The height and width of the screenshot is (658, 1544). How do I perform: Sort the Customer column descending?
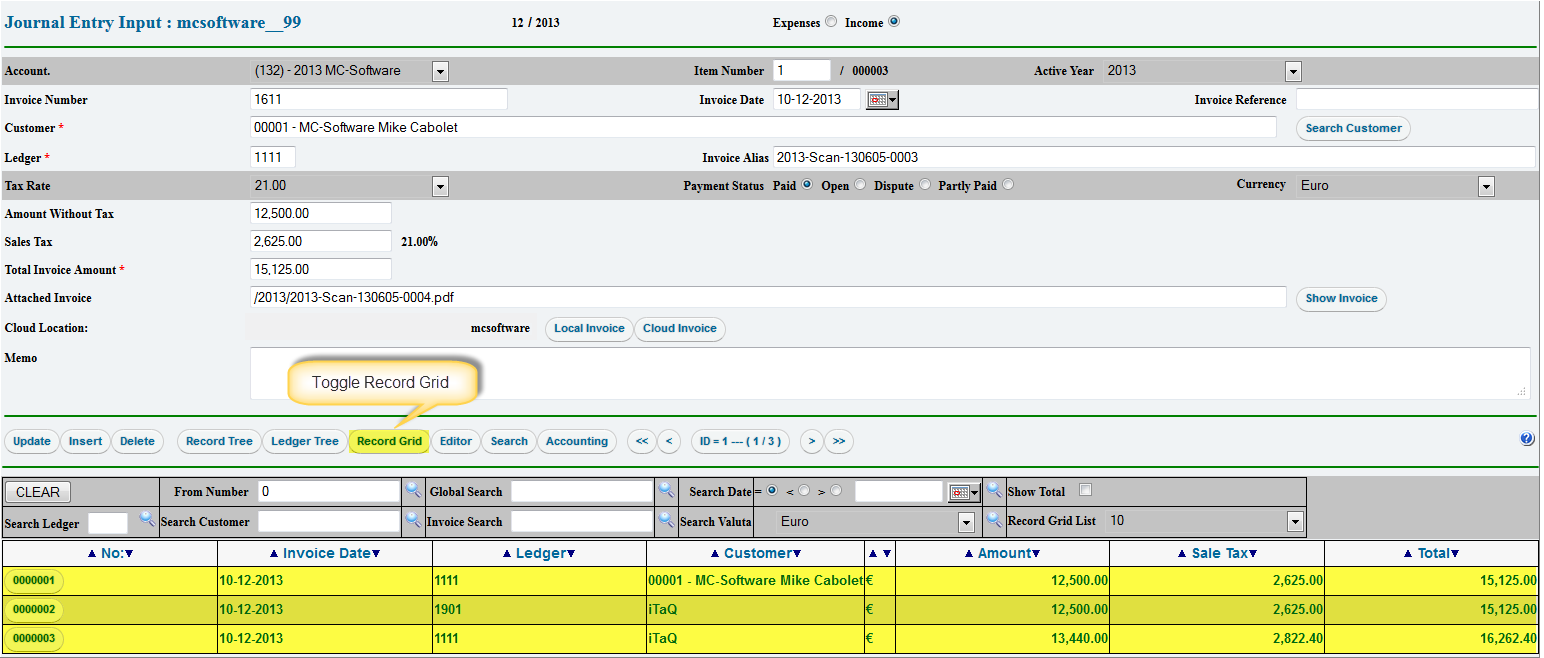point(797,554)
